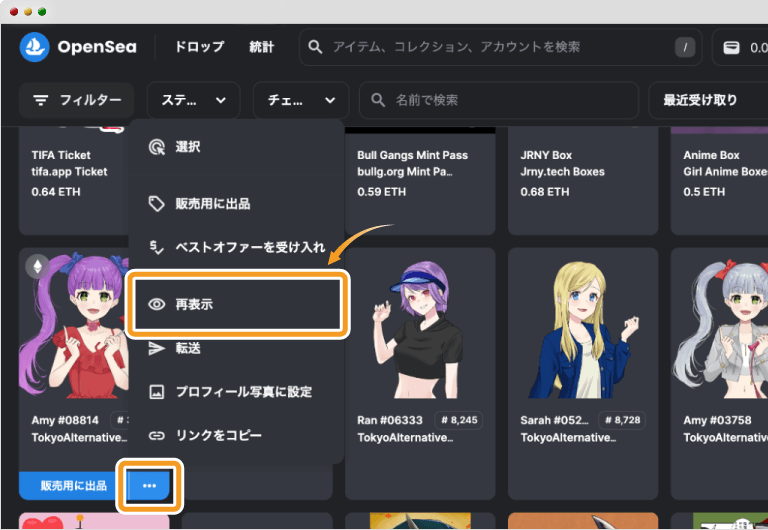Viewport: 768px width, 530px height.
Task: Click tifa.app Ticket collection name
Action: tap(69, 172)
